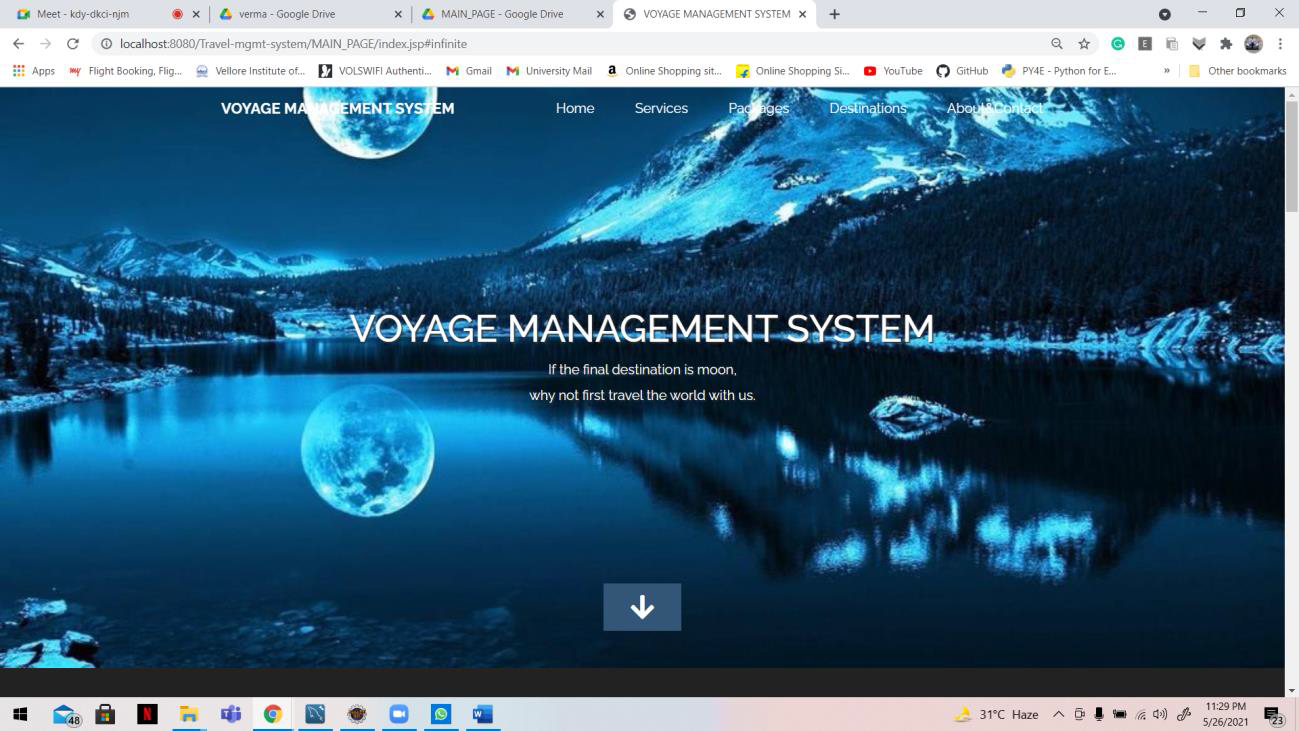Open Zoom from the taskbar
The height and width of the screenshot is (731, 1299).
(x=399, y=714)
